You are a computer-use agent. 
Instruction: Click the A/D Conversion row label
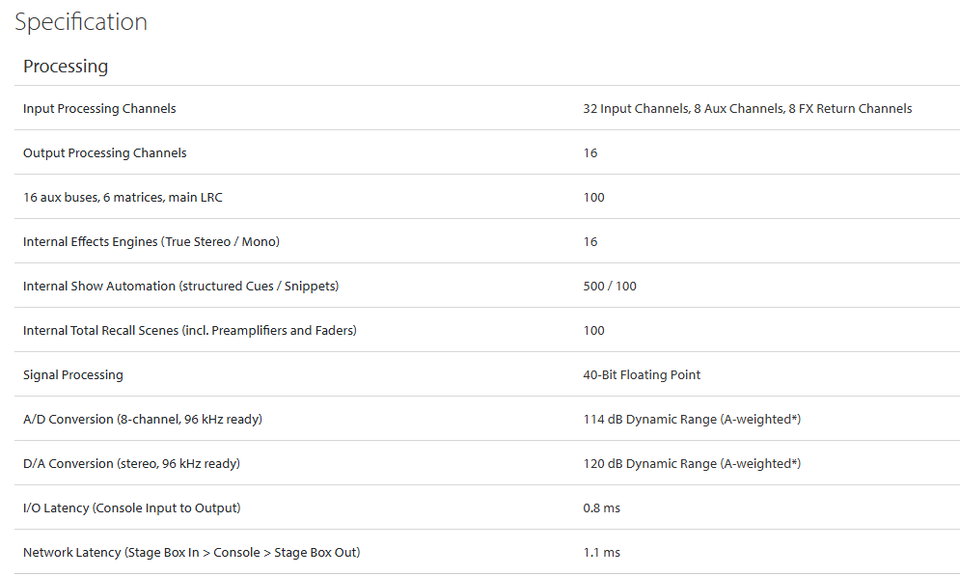[x=143, y=419]
